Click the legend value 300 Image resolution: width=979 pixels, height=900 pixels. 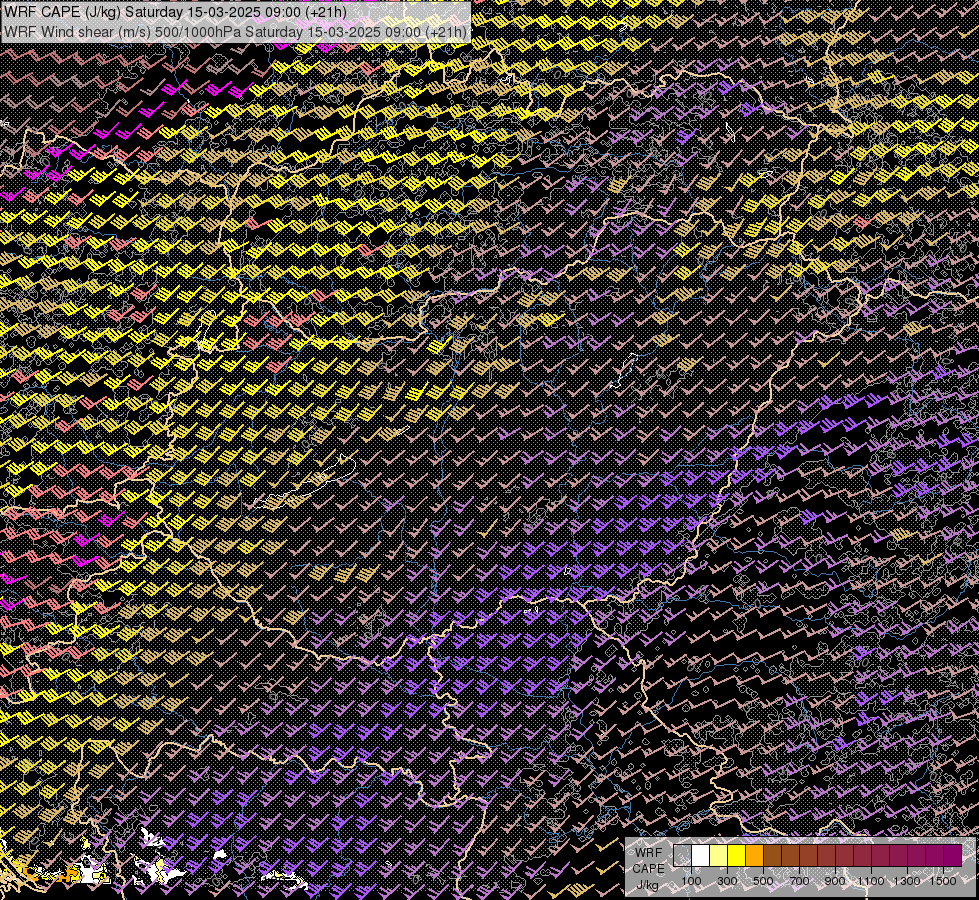pyautogui.click(x=727, y=881)
